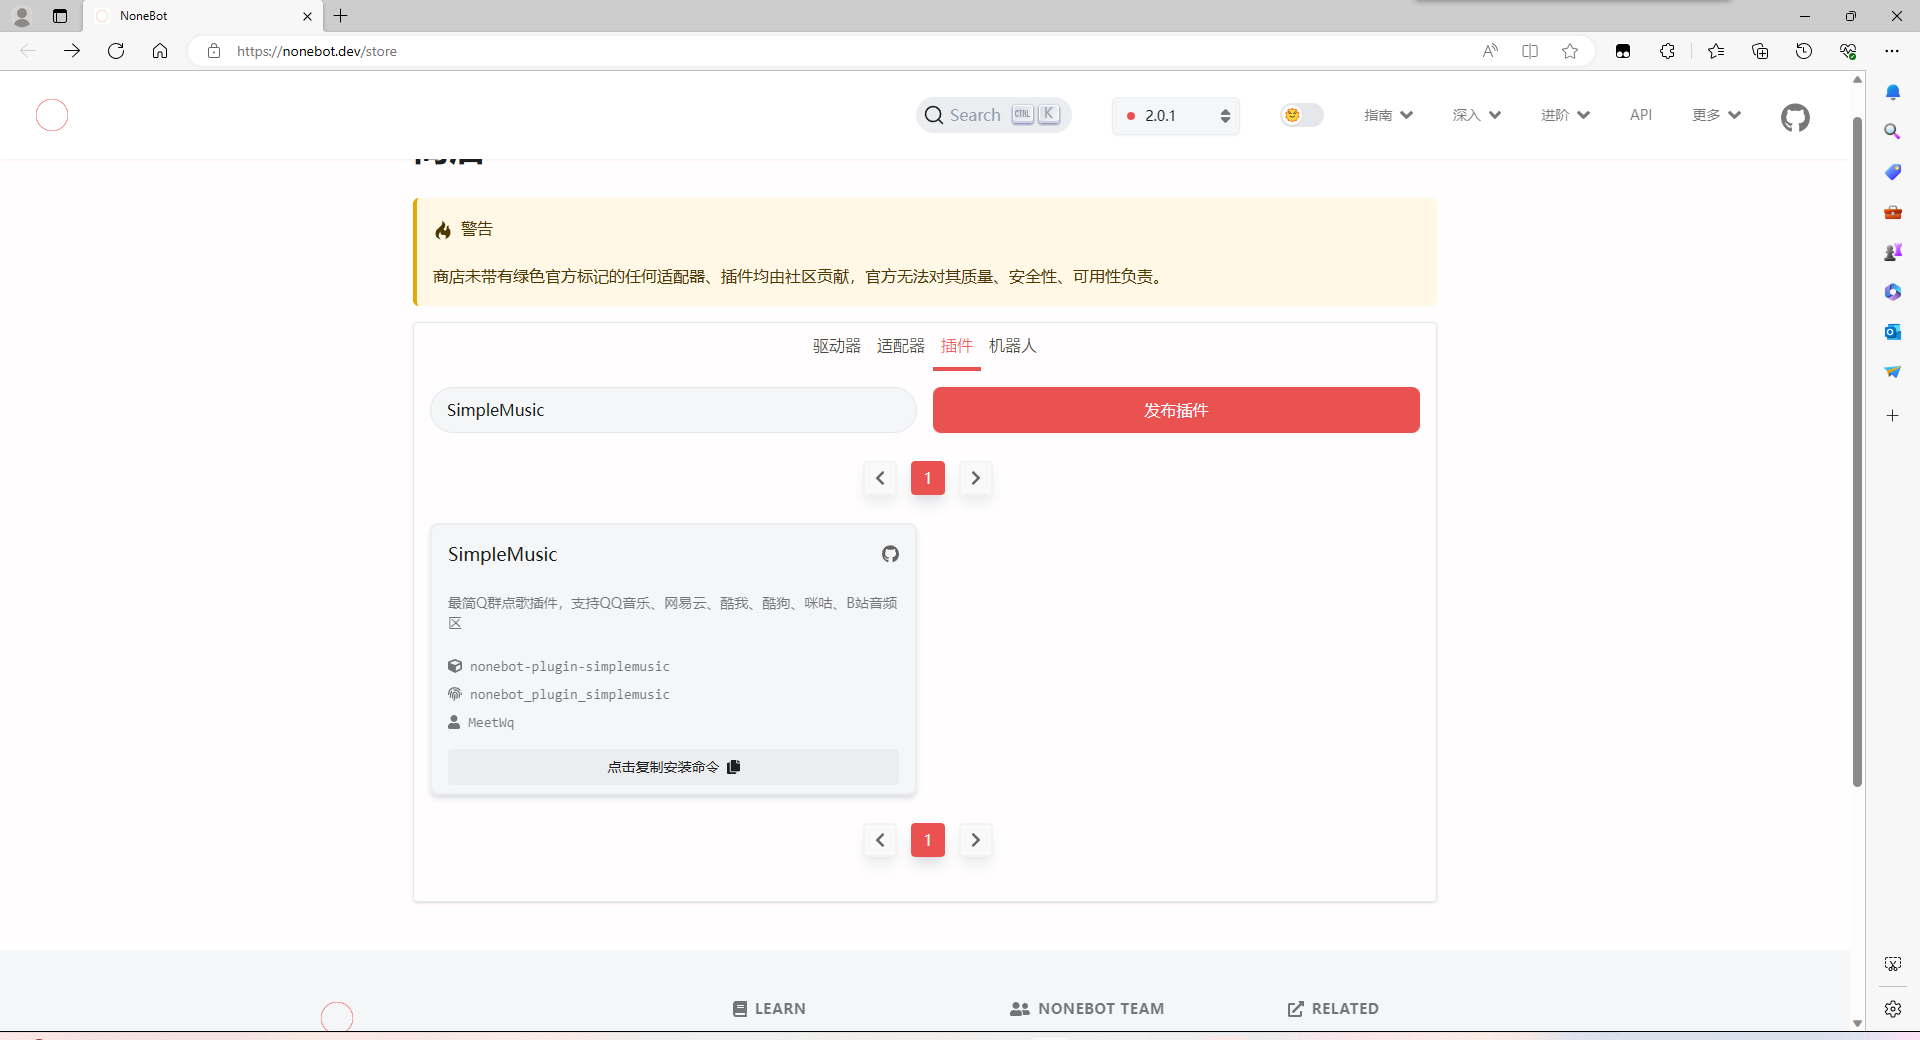The image size is (1920, 1040).
Task: Click the page vertical scrollbar
Action: click(1857, 452)
